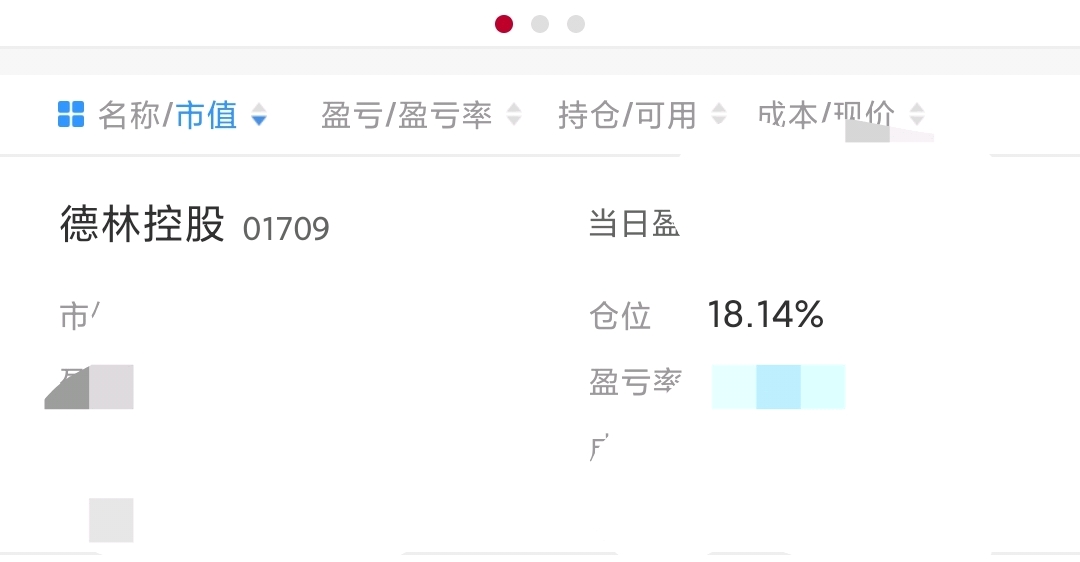
Task: Select the 持仓/可用 column header
Action: [x=627, y=115]
